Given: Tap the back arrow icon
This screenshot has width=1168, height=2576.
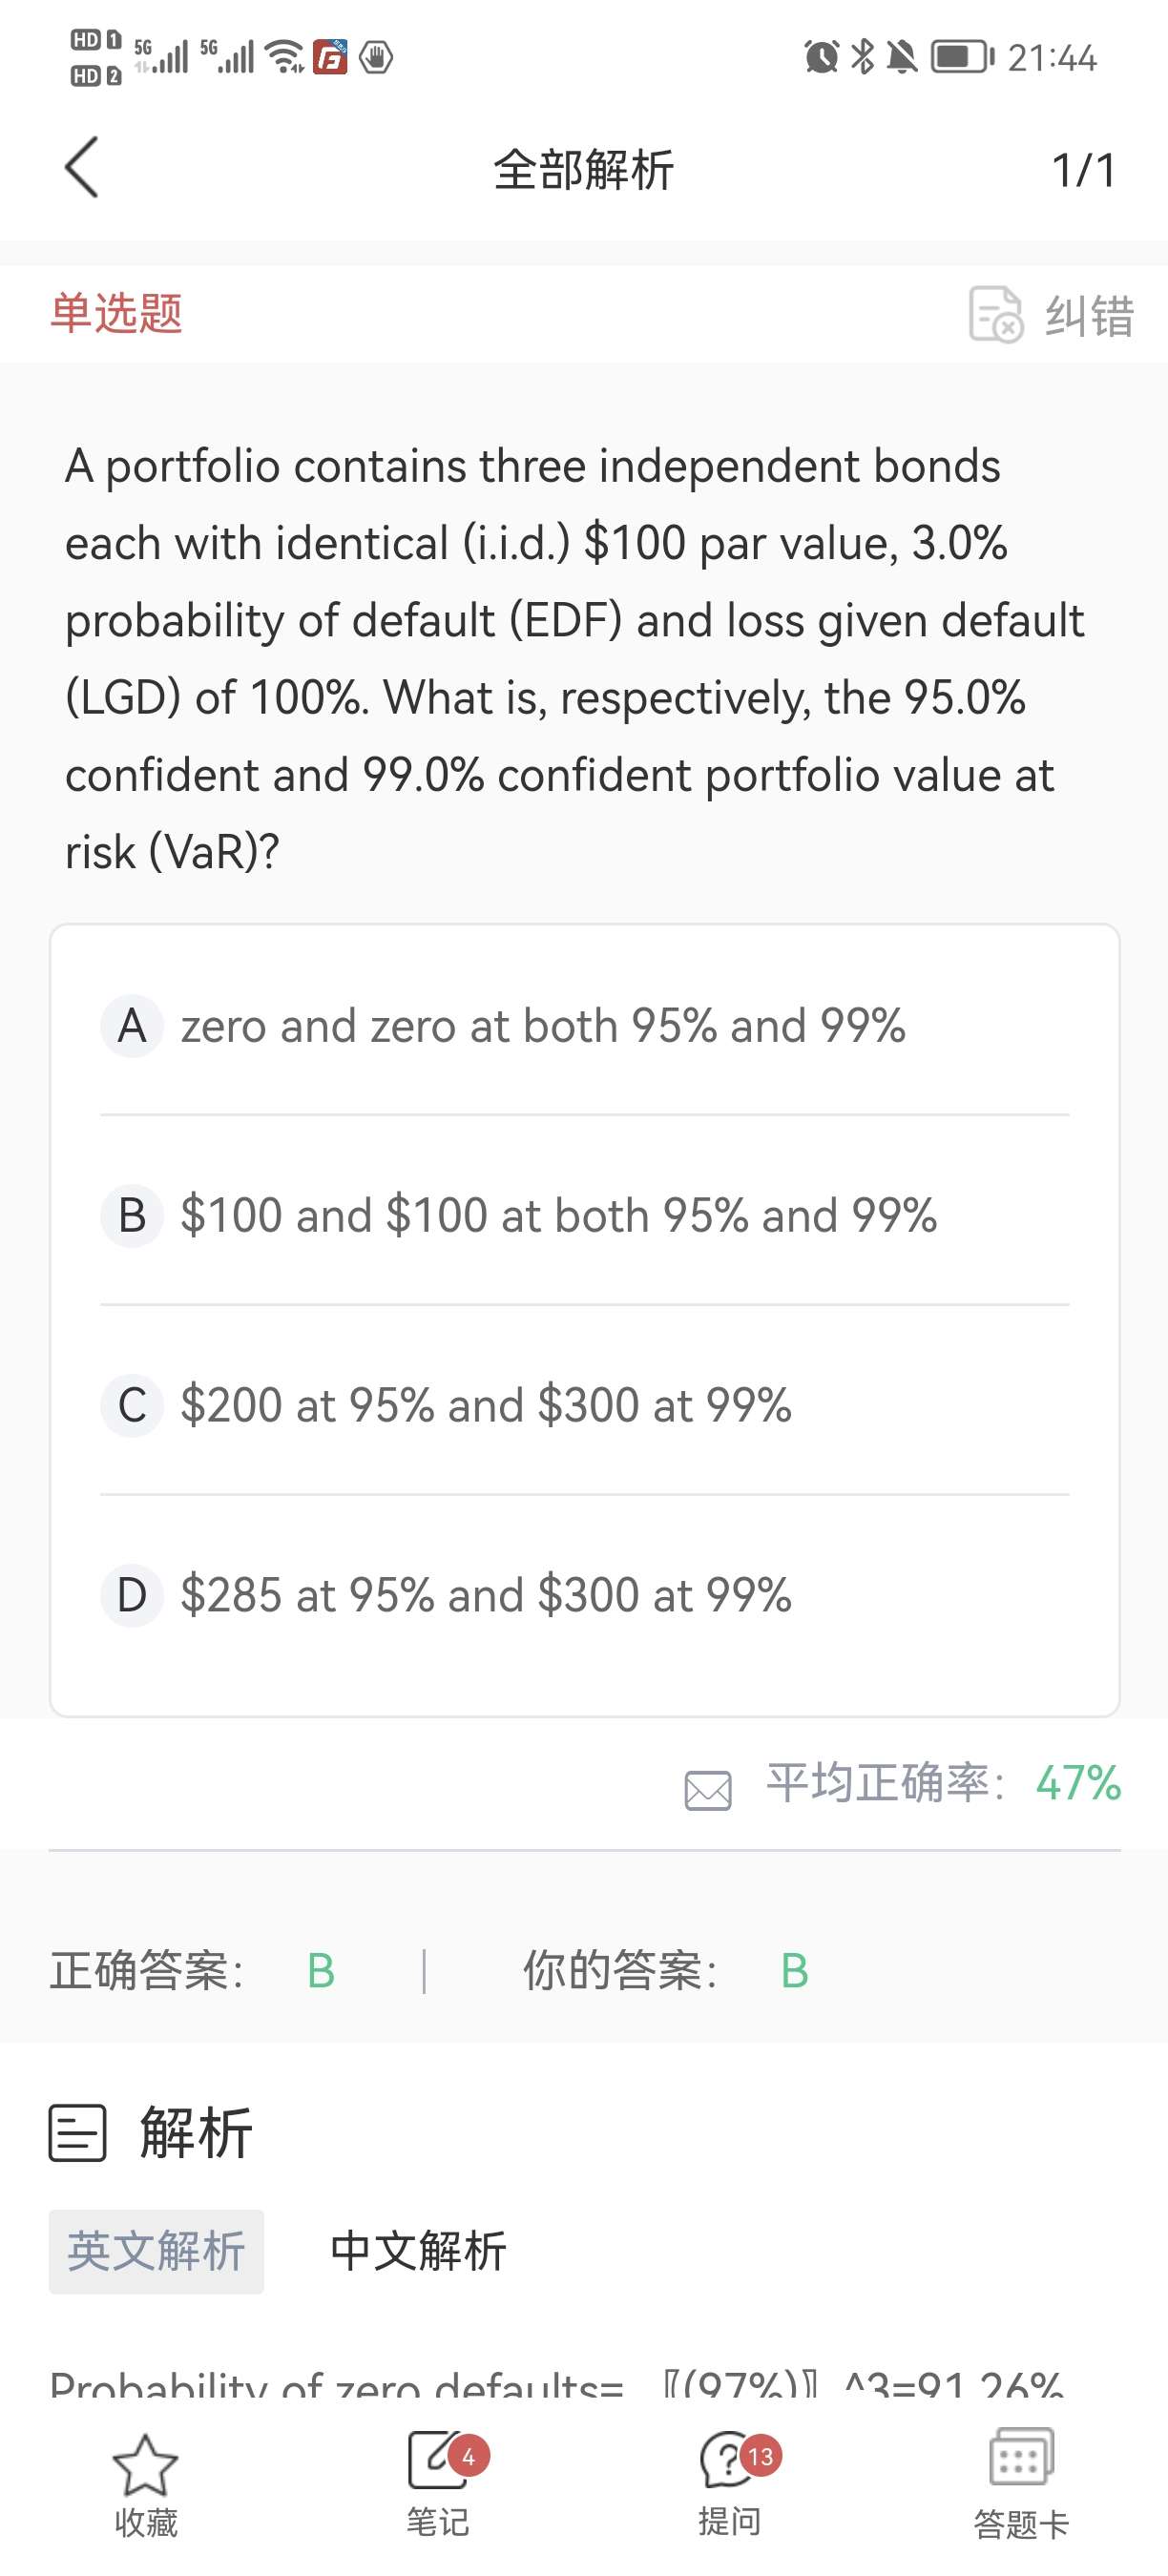Looking at the screenshot, I should click(x=82, y=168).
